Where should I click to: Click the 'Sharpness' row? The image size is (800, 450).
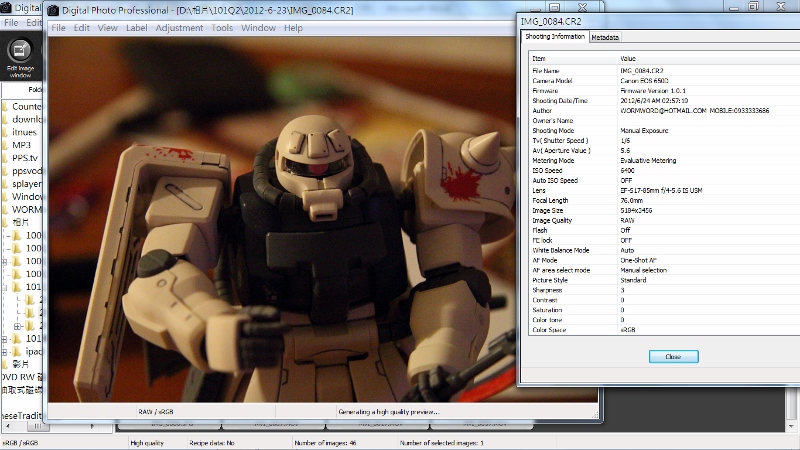point(664,290)
